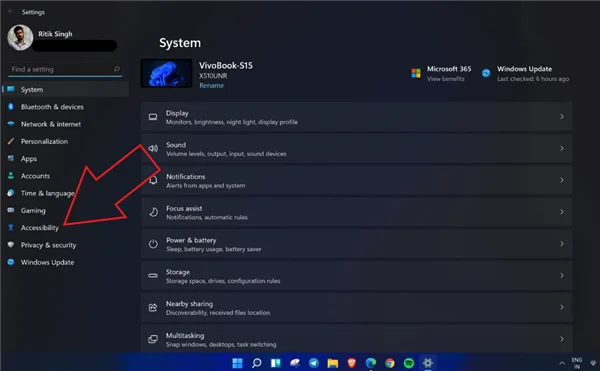Image resolution: width=600 pixels, height=371 pixels.
Task: Open Windows Start menu icon on taskbar
Action: [237, 363]
